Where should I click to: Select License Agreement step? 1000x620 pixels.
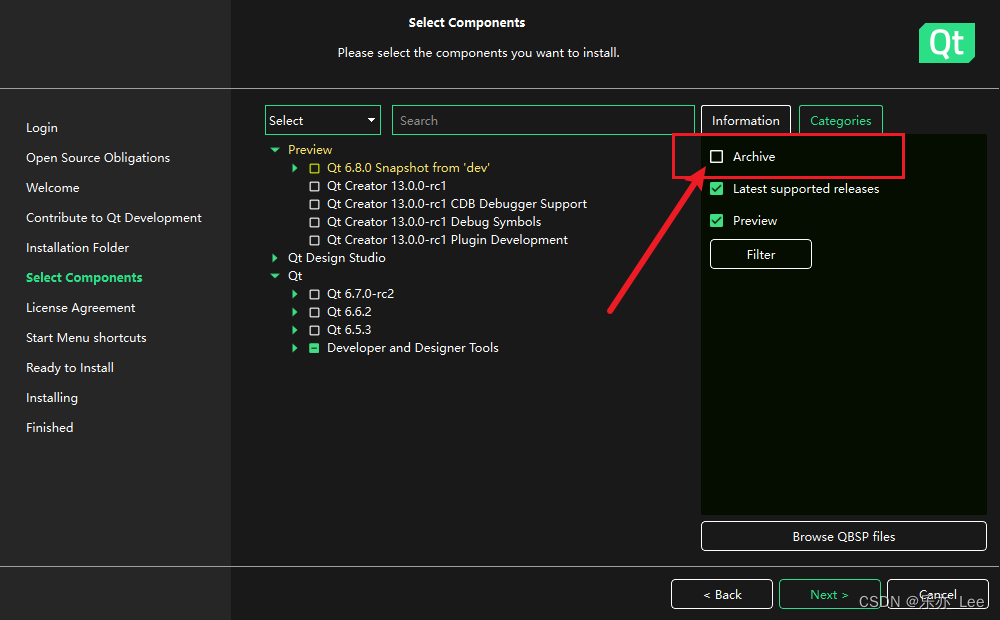(x=80, y=307)
